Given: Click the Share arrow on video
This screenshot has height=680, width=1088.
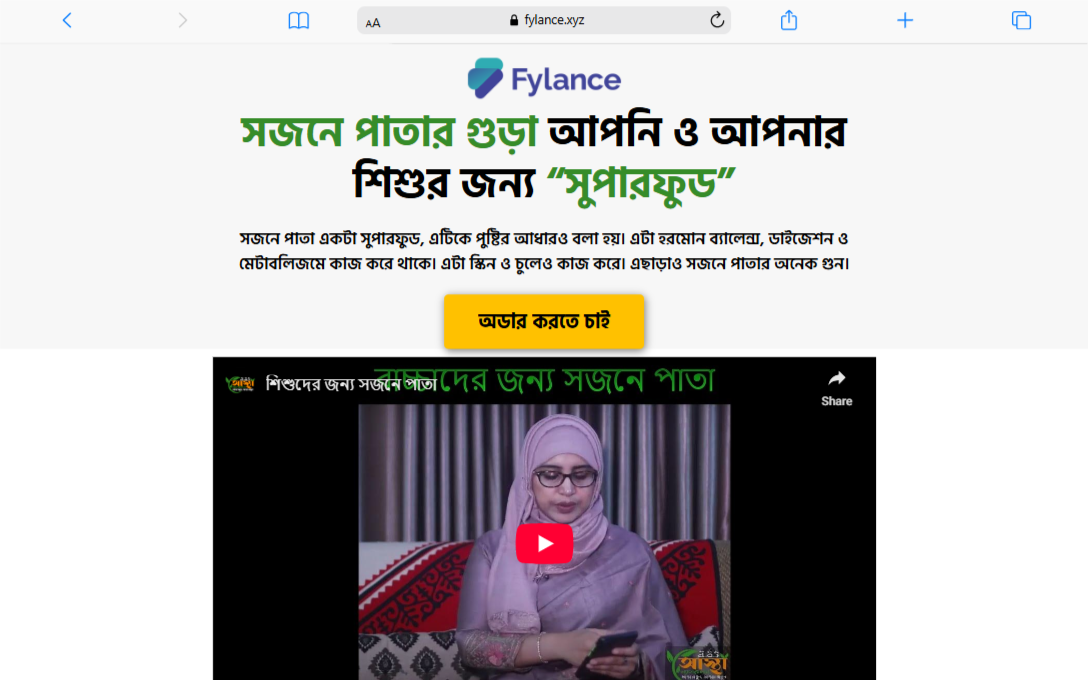Looking at the screenshot, I should 837,389.
